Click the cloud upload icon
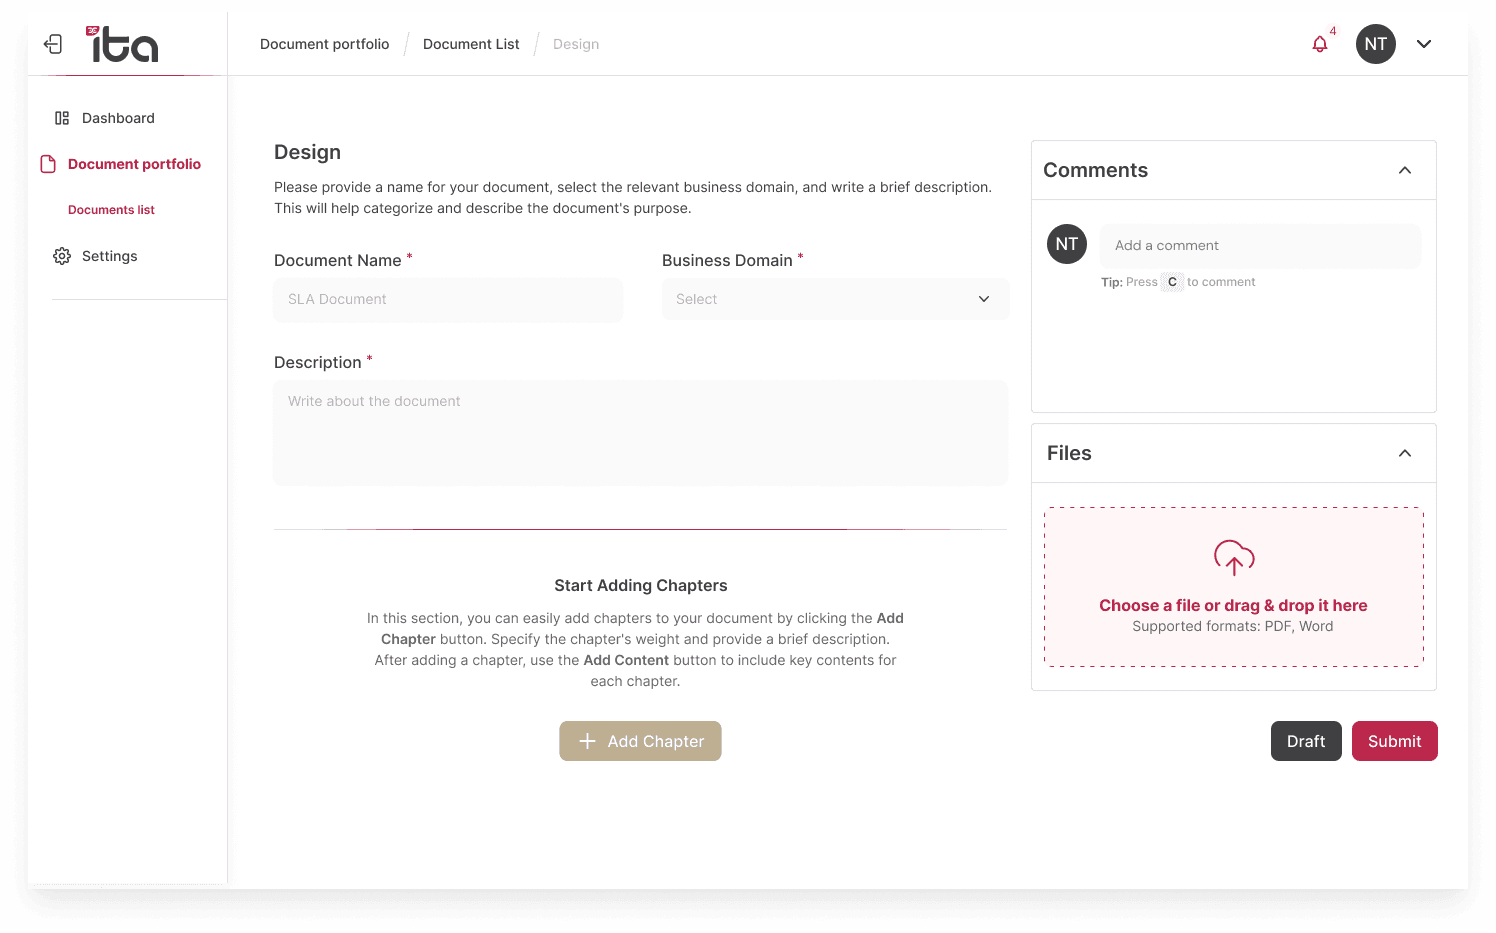The width and height of the screenshot is (1496, 933). coord(1234,558)
